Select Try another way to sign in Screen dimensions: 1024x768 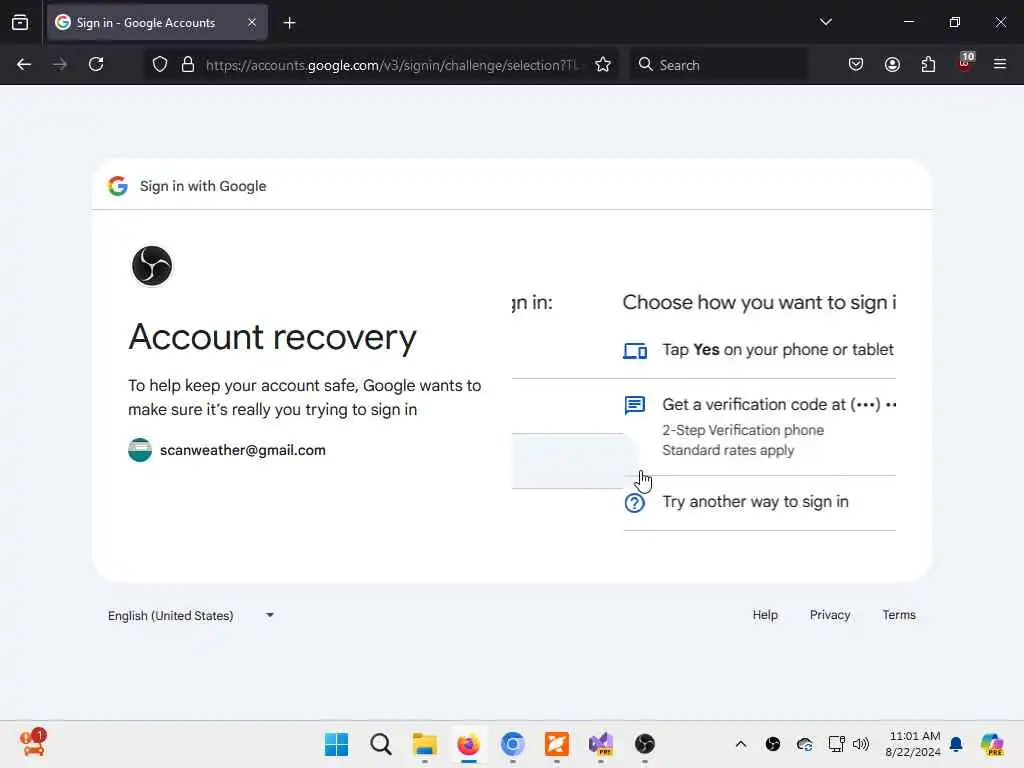(x=760, y=502)
